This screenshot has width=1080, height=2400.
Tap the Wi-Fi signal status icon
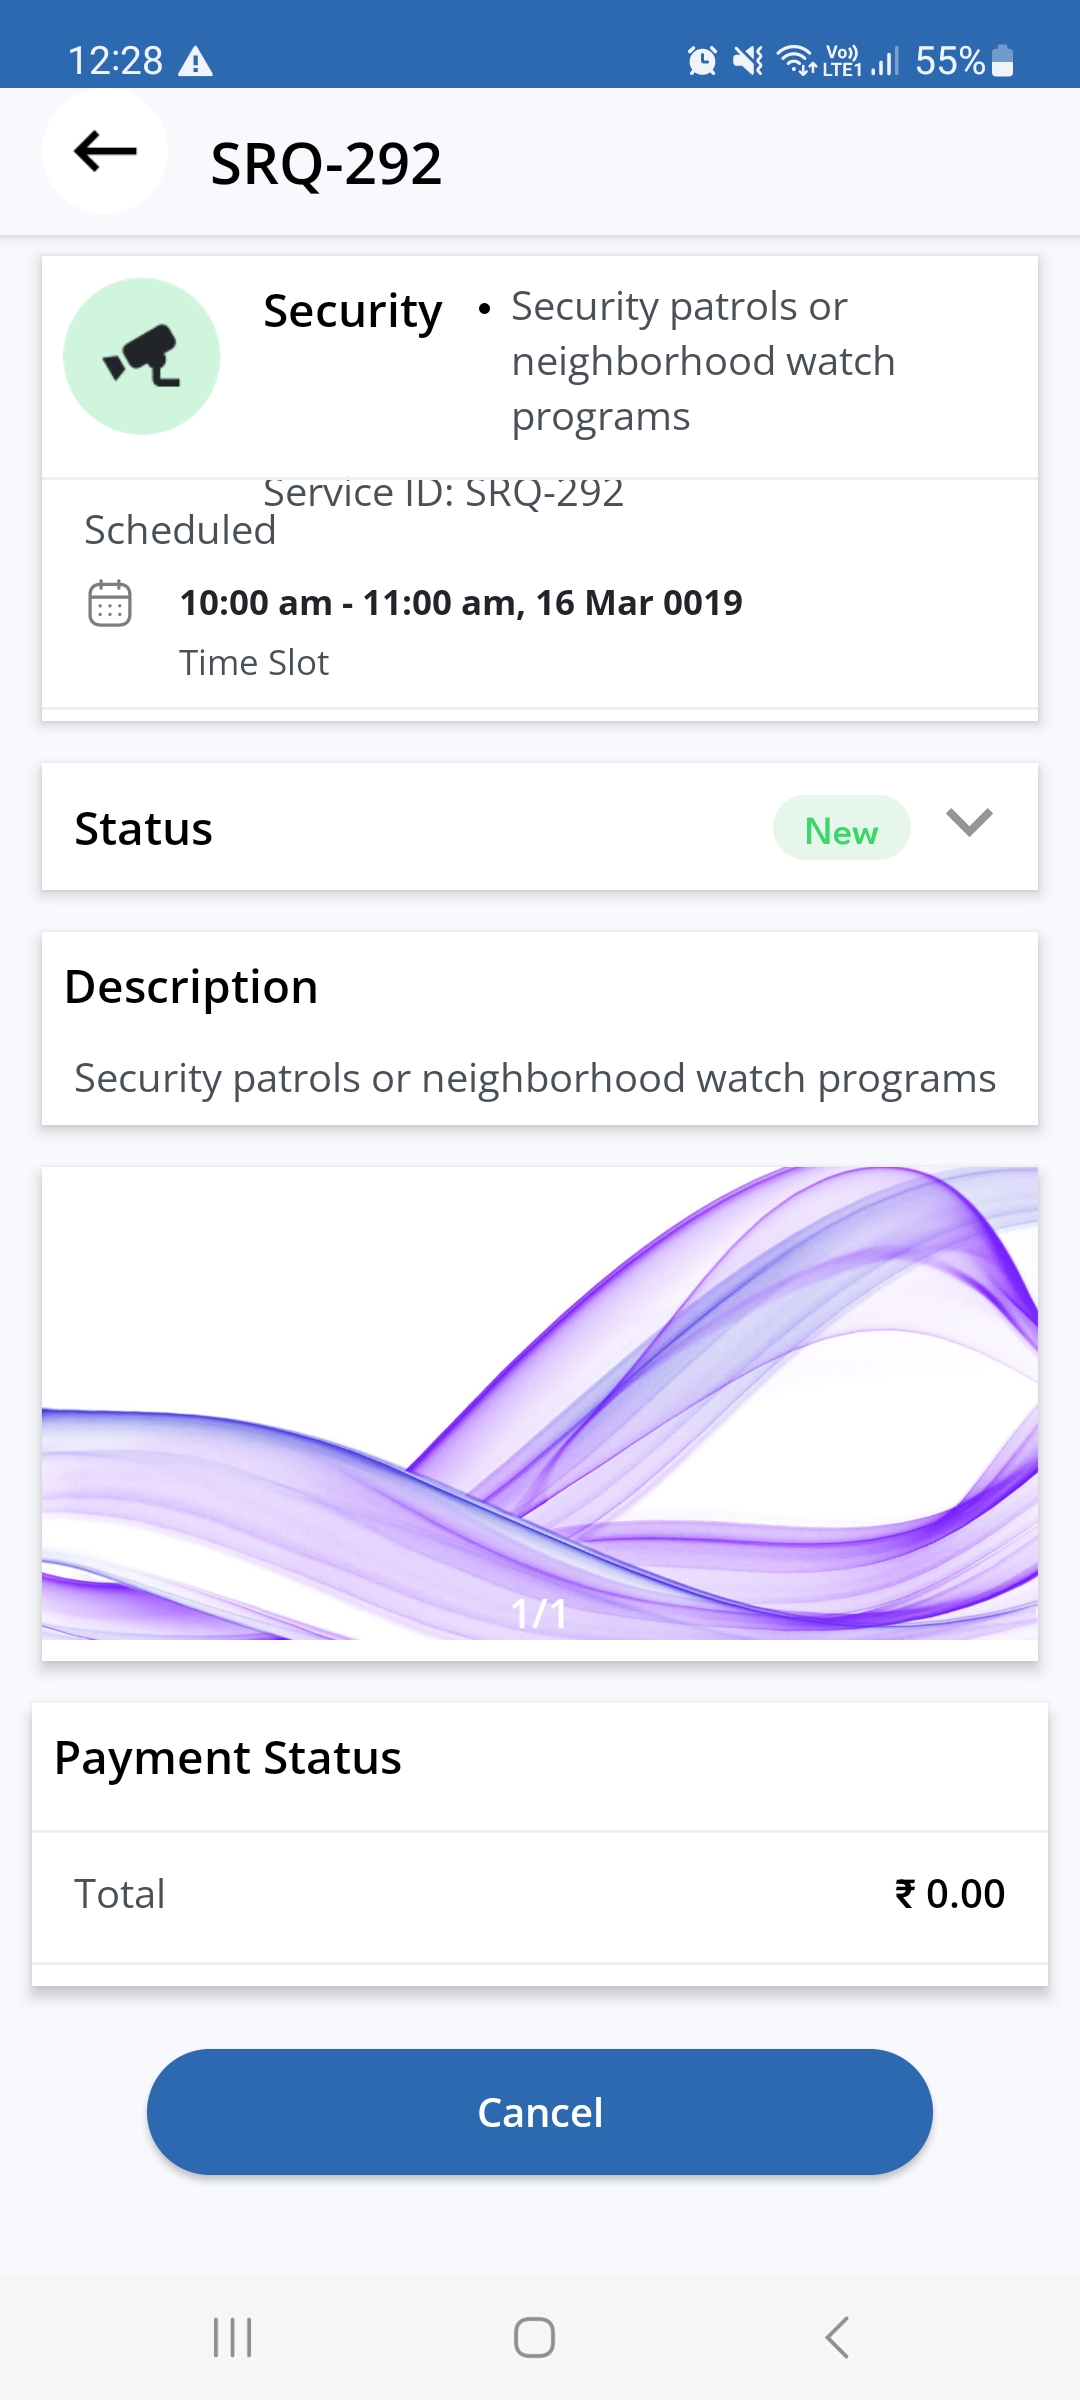pos(797,61)
